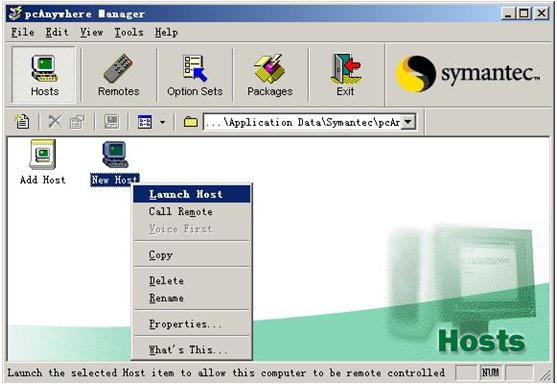Expand the Application Data path dropdown
Viewport: 557px width, 384px height.
[x=409, y=122]
